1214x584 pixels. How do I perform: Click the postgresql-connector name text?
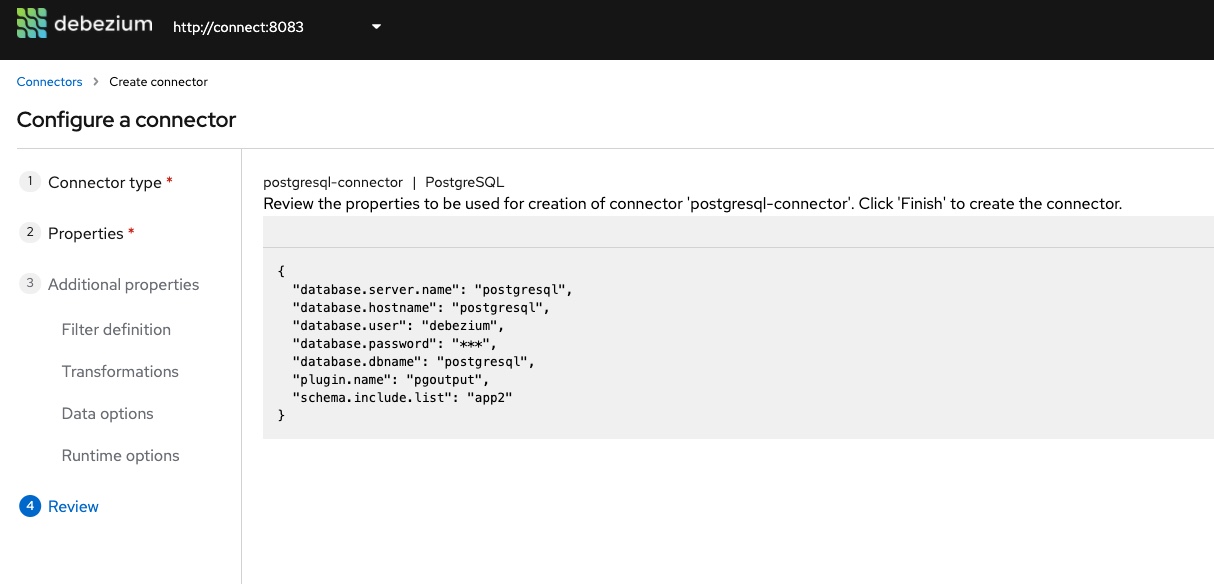coord(333,182)
